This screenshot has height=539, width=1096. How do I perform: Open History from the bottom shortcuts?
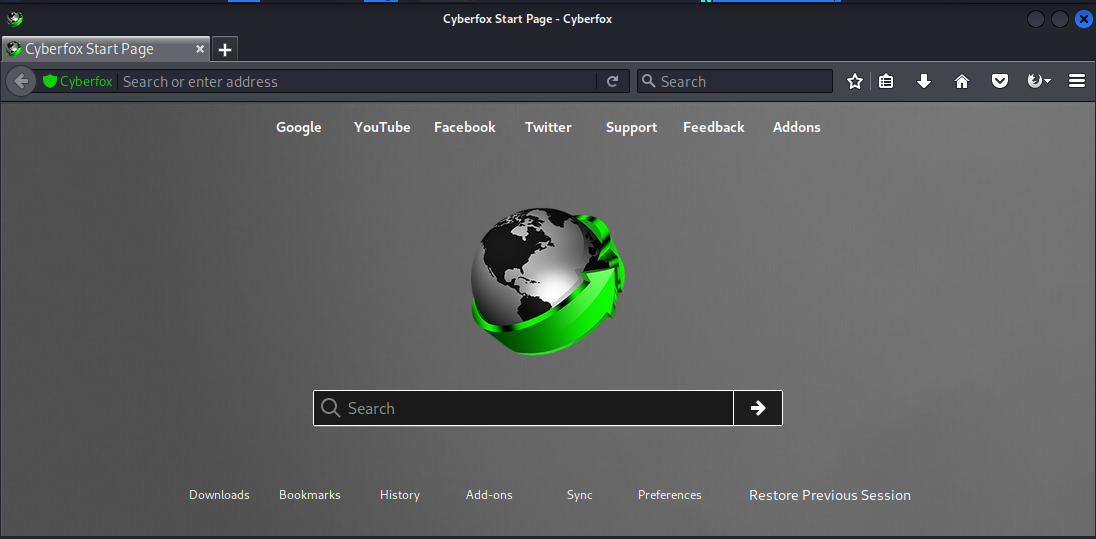click(400, 495)
